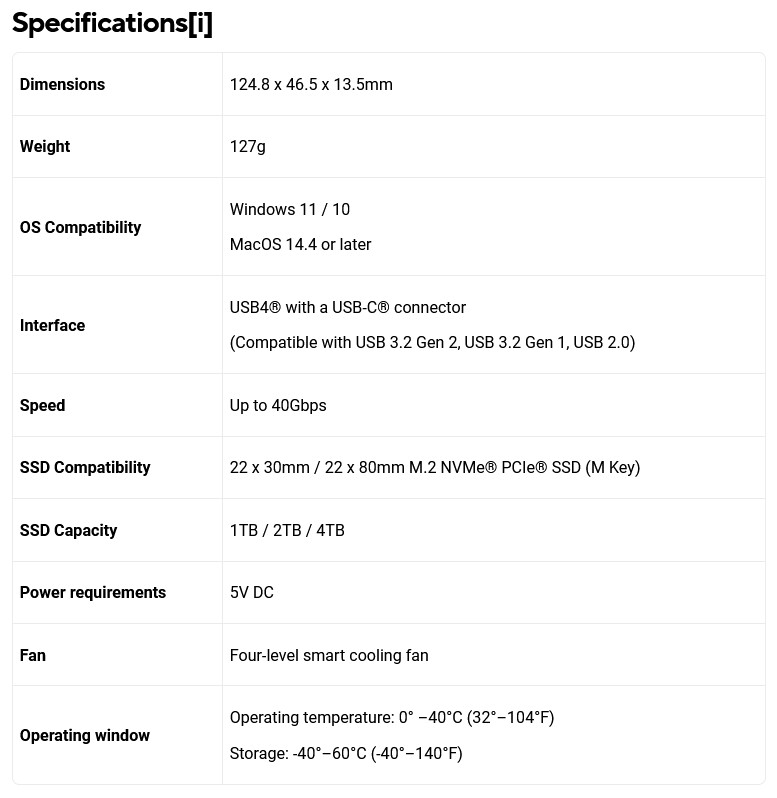The width and height of the screenshot is (777, 798).
Task: Select the Speed row label
Action: [42, 406]
